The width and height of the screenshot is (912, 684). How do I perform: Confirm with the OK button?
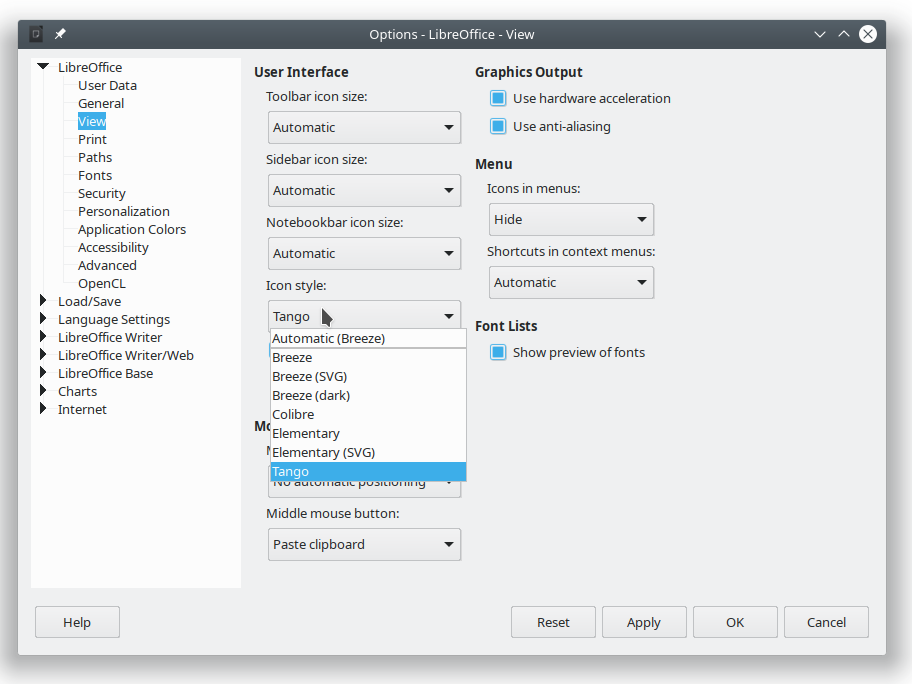click(x=735, y=622)
